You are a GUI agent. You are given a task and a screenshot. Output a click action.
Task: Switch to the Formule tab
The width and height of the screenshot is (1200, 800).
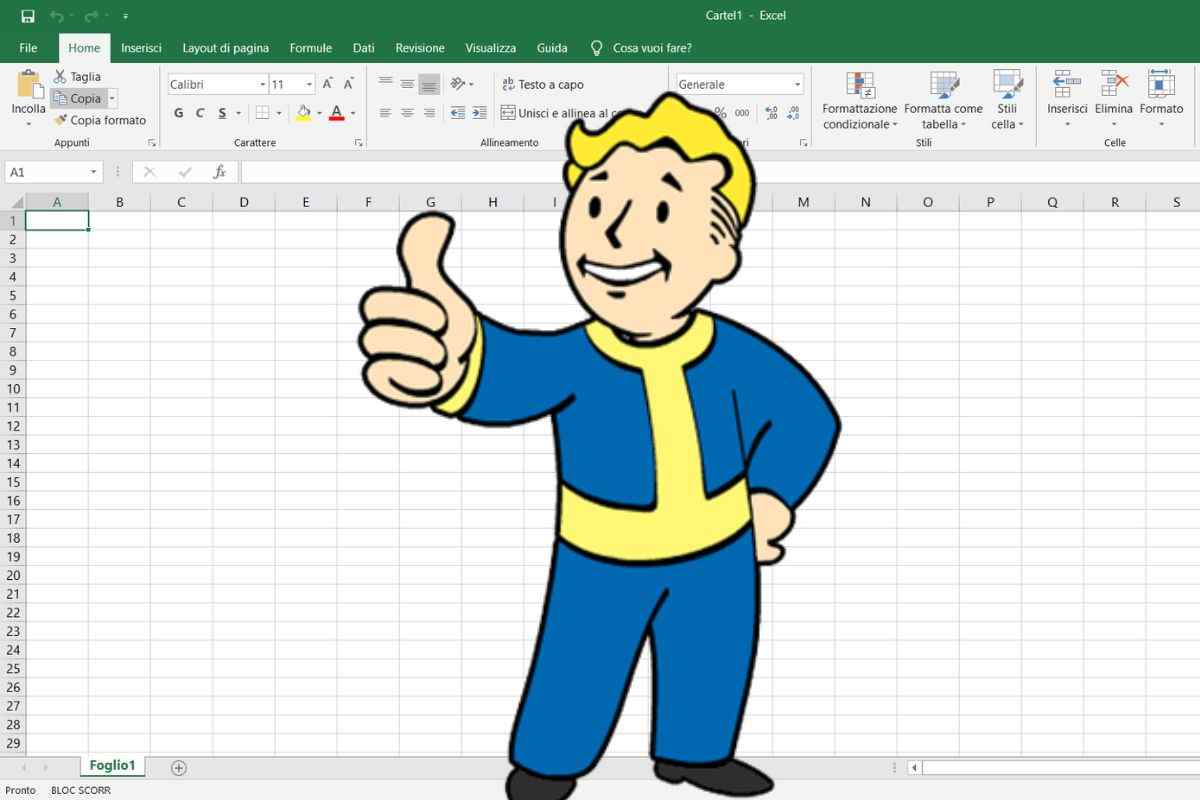311,48
